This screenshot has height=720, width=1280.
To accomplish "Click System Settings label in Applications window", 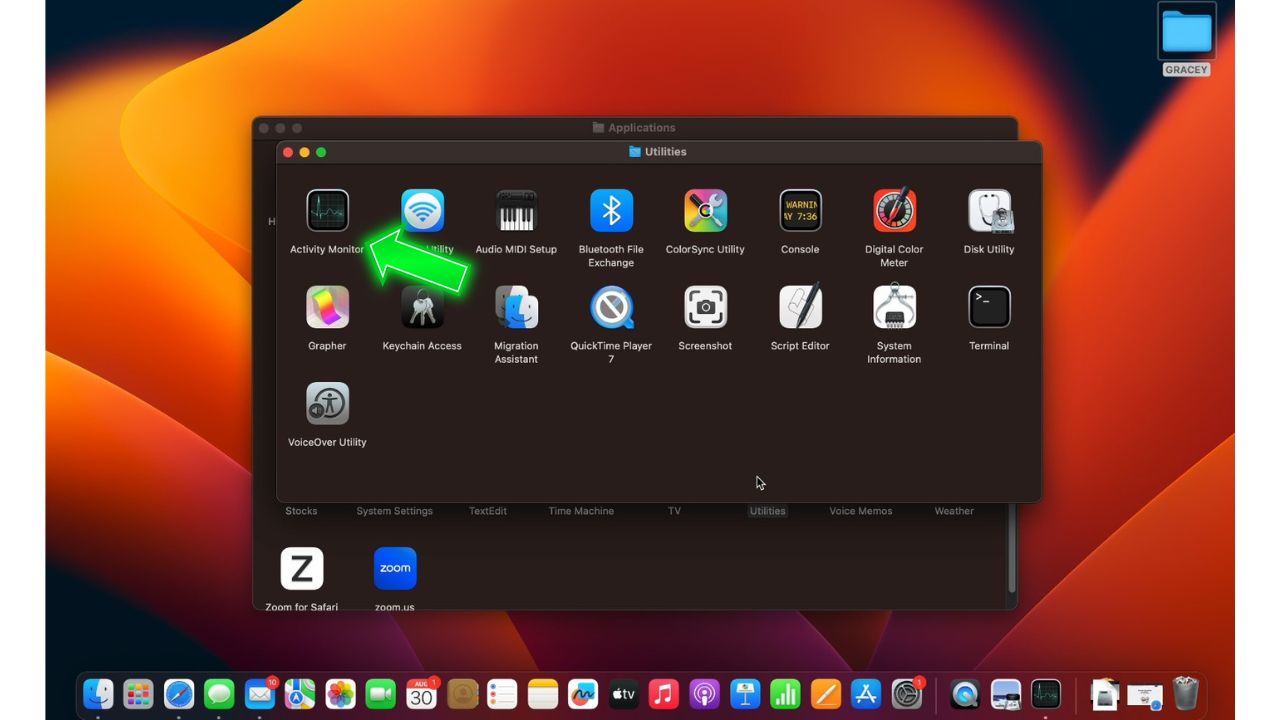I will click(395, 511).
